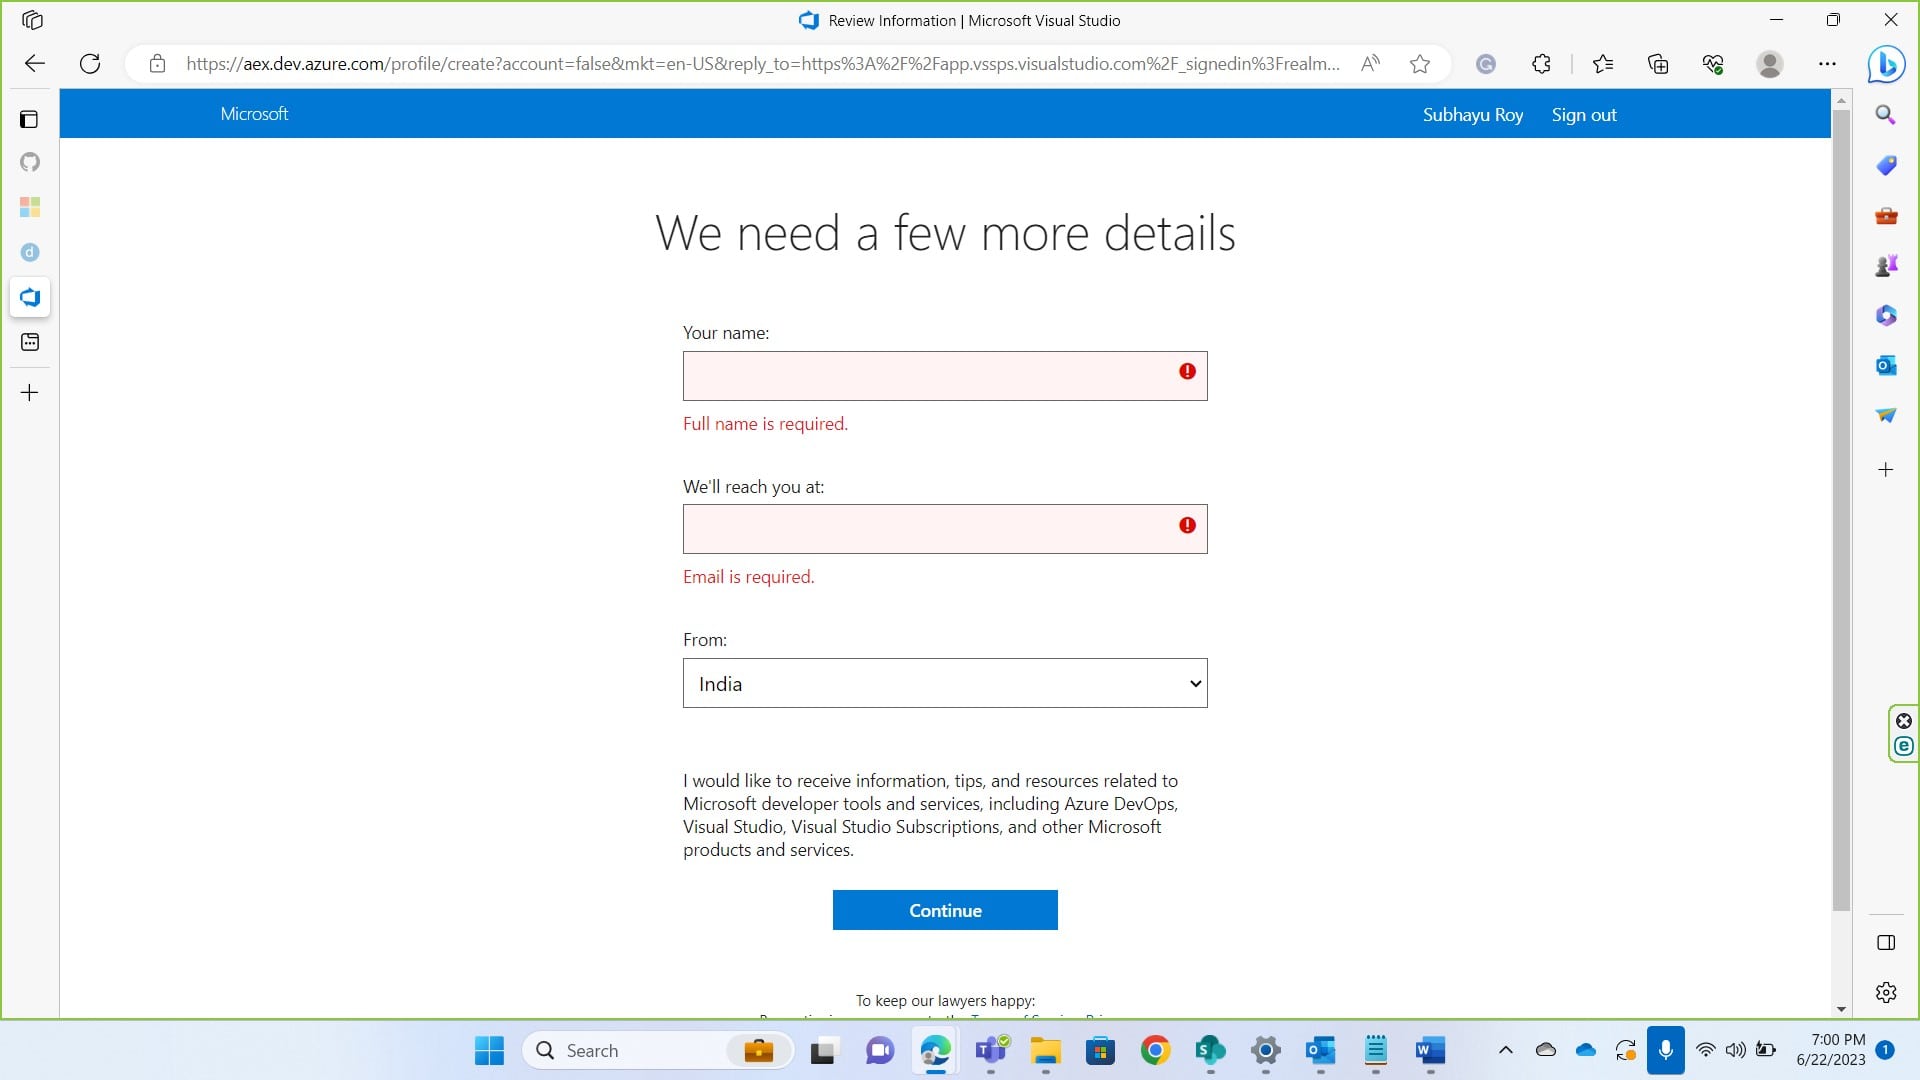Click the Read aloud icon in address bar
Image resolution: width=1920 pixels, height=1080 pixels.
pyautogui.click(x=1370, y=64)
